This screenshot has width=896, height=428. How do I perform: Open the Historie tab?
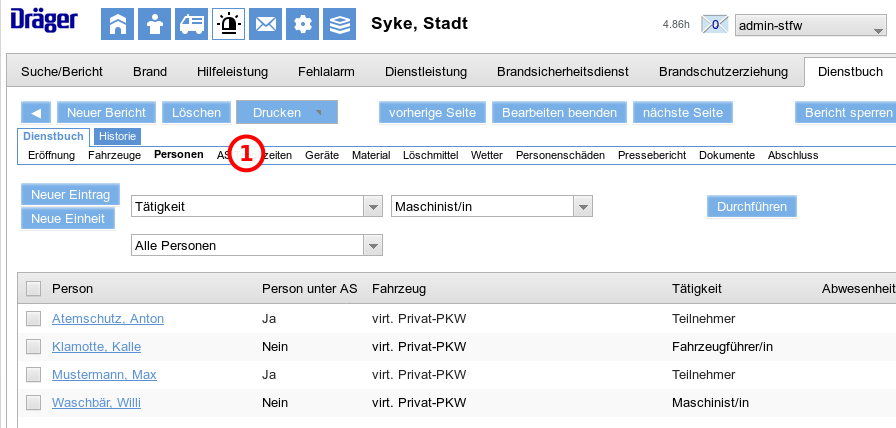pyautogui.click(x=118, y=136)
